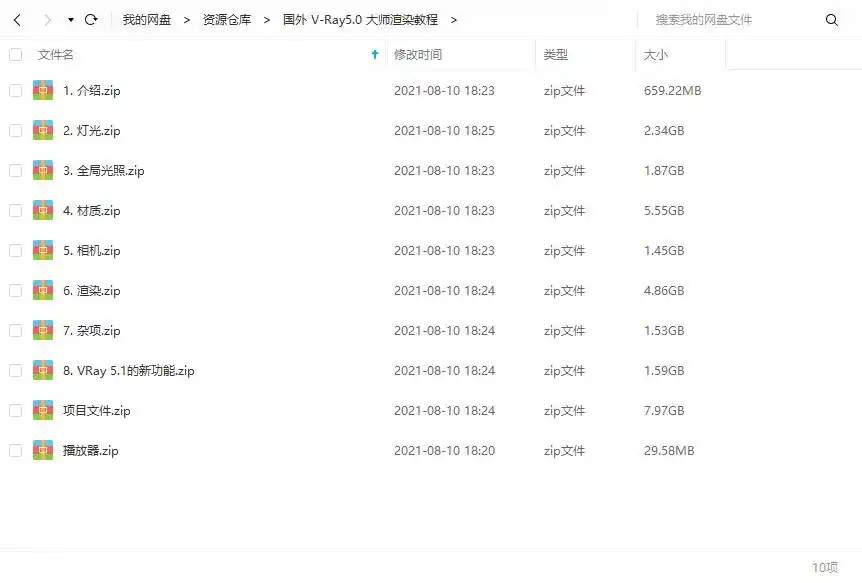This screenshot has width=862, height=583.
Task: Open the file 8. VRay 5.1的新功能.zip
Action: click(x=128, y=371)
